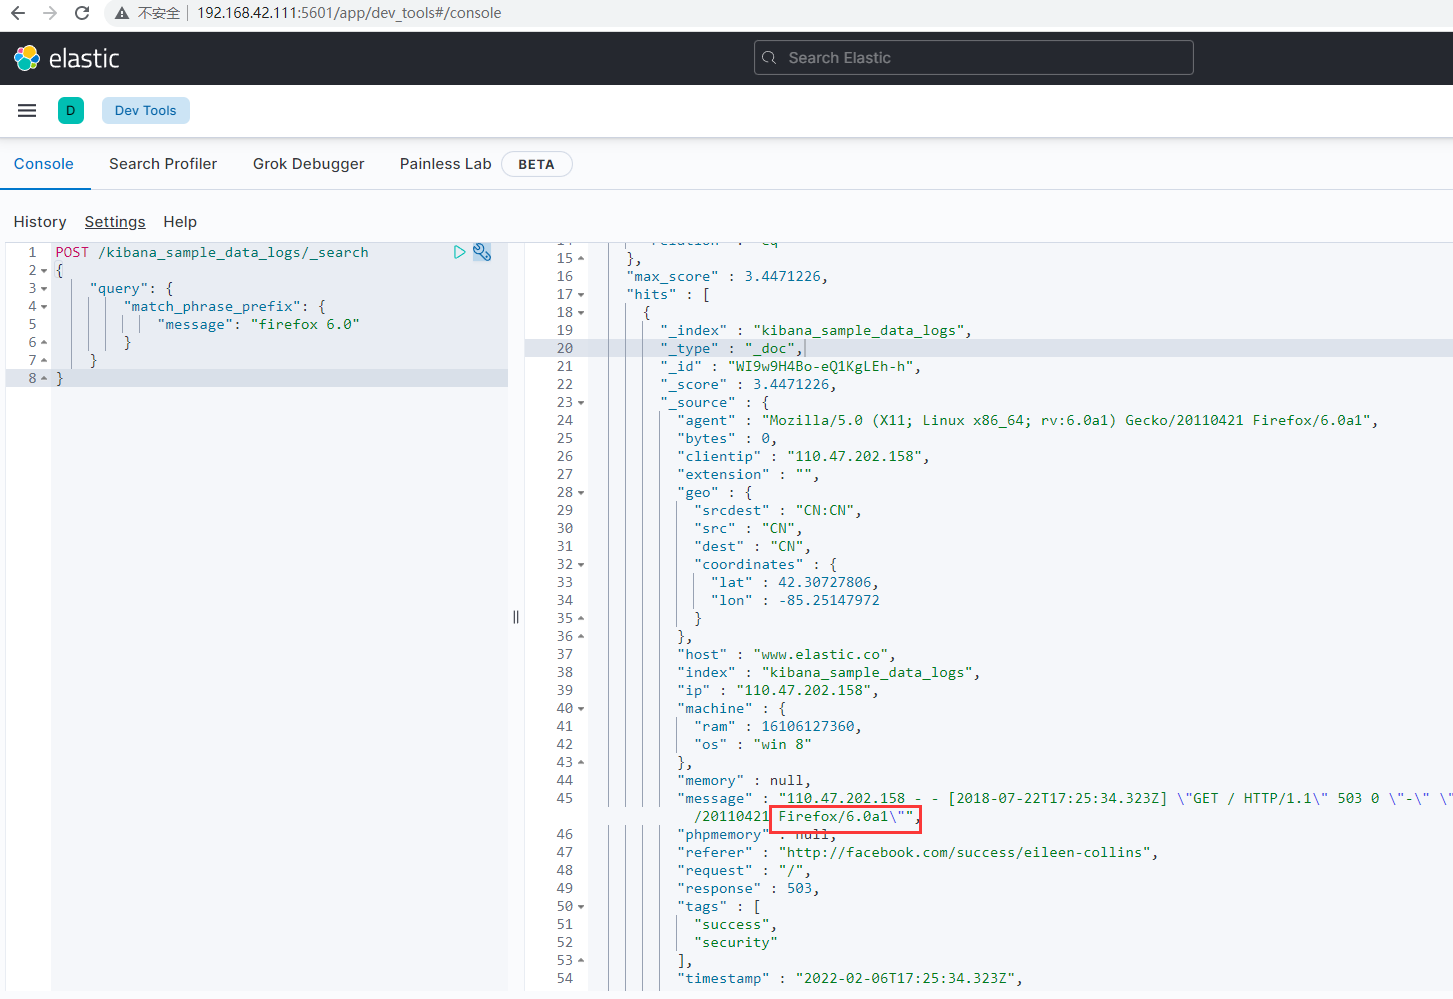Toggle fold marker at output line 43
The height and width of the screenshot is (999, 1453).
581,763
